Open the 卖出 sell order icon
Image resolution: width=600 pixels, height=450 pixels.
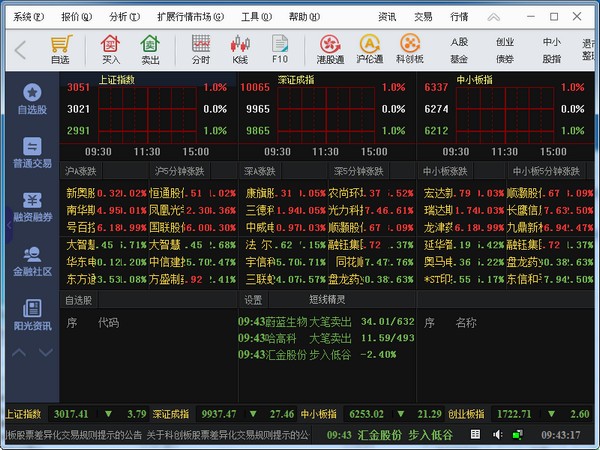coord(150,48)
